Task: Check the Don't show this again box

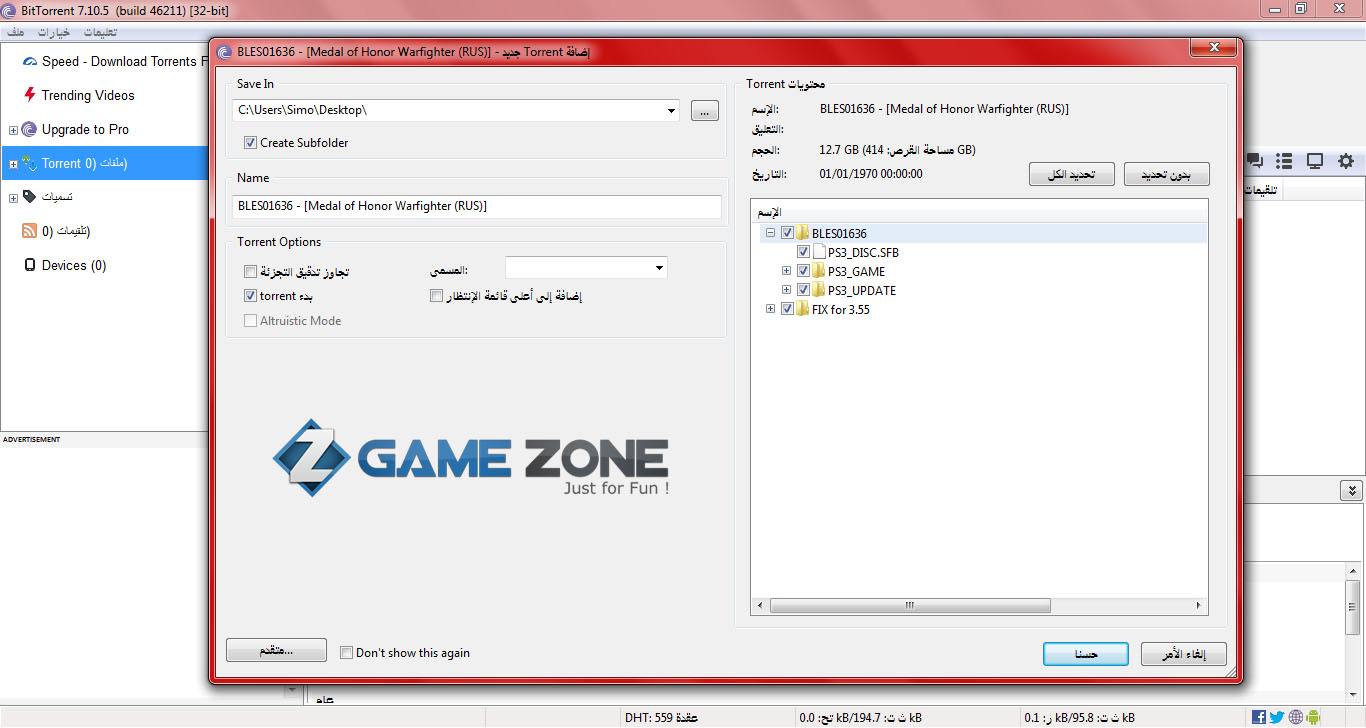Action: point(347,653)
